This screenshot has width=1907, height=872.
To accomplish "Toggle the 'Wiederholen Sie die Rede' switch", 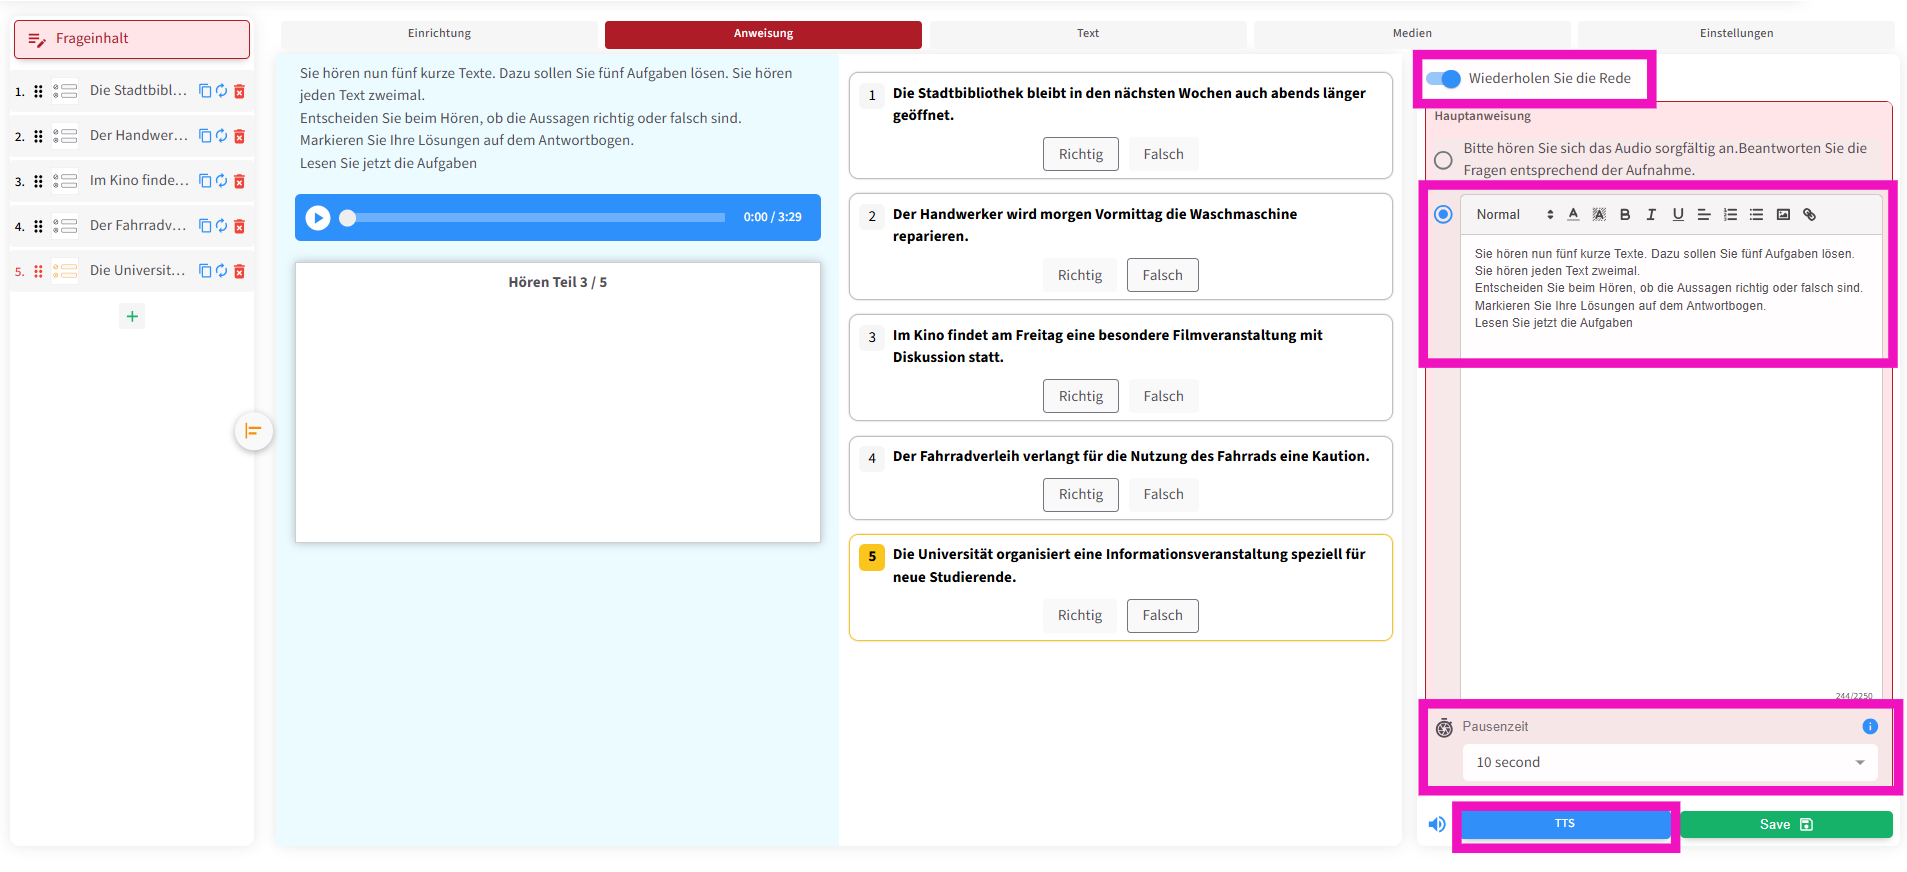I will (x=1443, y=79).
